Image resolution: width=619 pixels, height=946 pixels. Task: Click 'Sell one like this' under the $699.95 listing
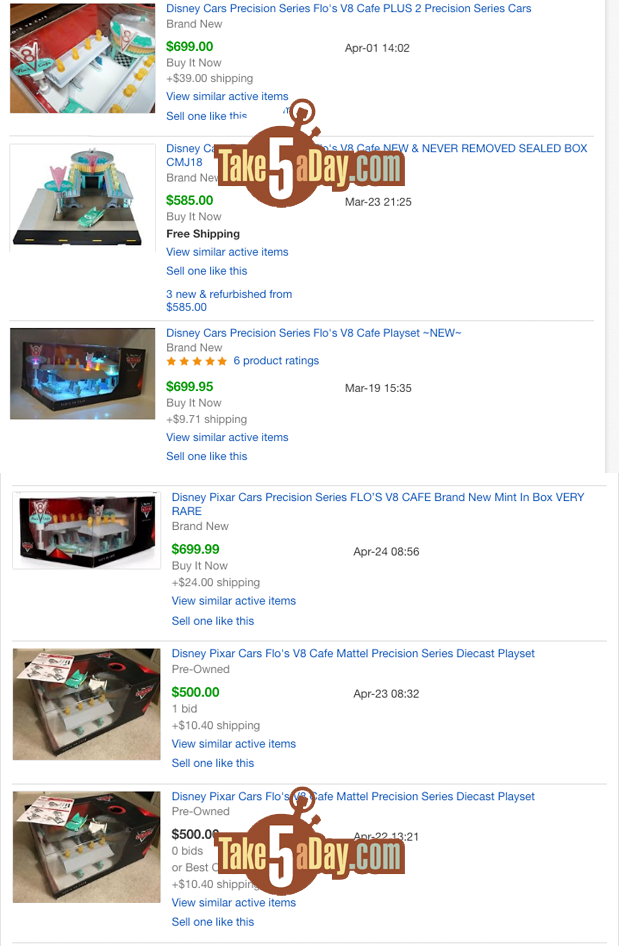coord(207,457)
